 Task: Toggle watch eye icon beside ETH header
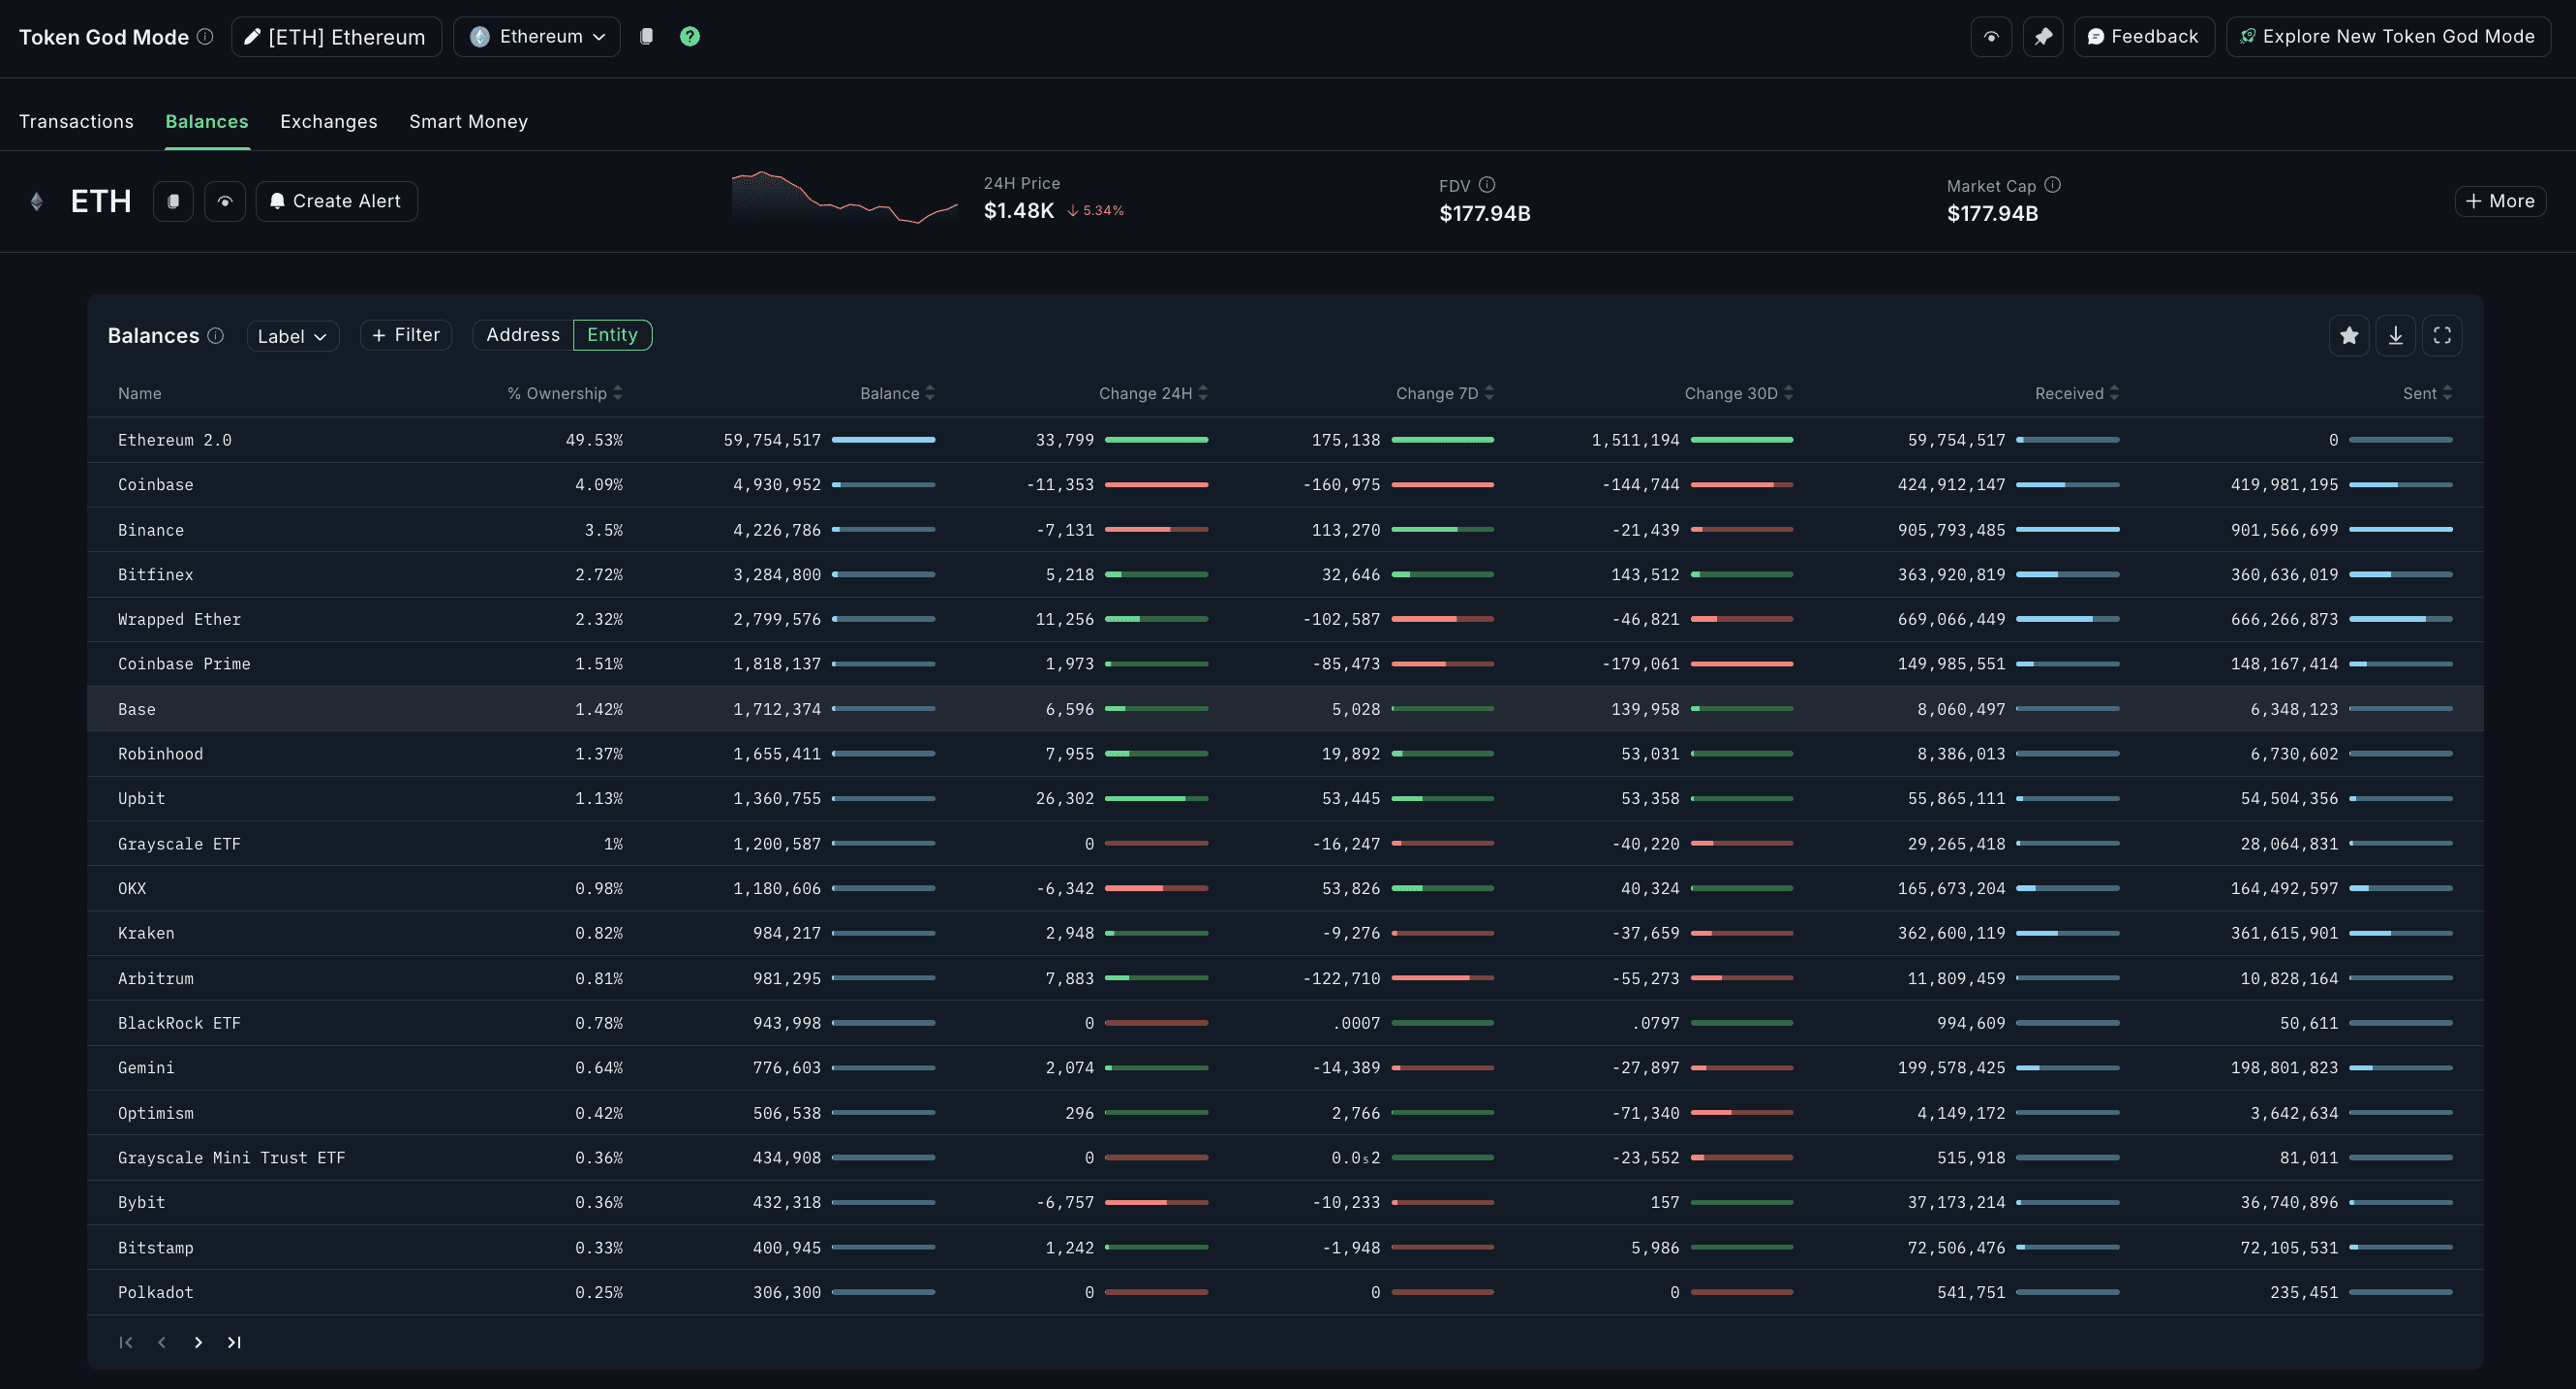(x=225, y=201)
